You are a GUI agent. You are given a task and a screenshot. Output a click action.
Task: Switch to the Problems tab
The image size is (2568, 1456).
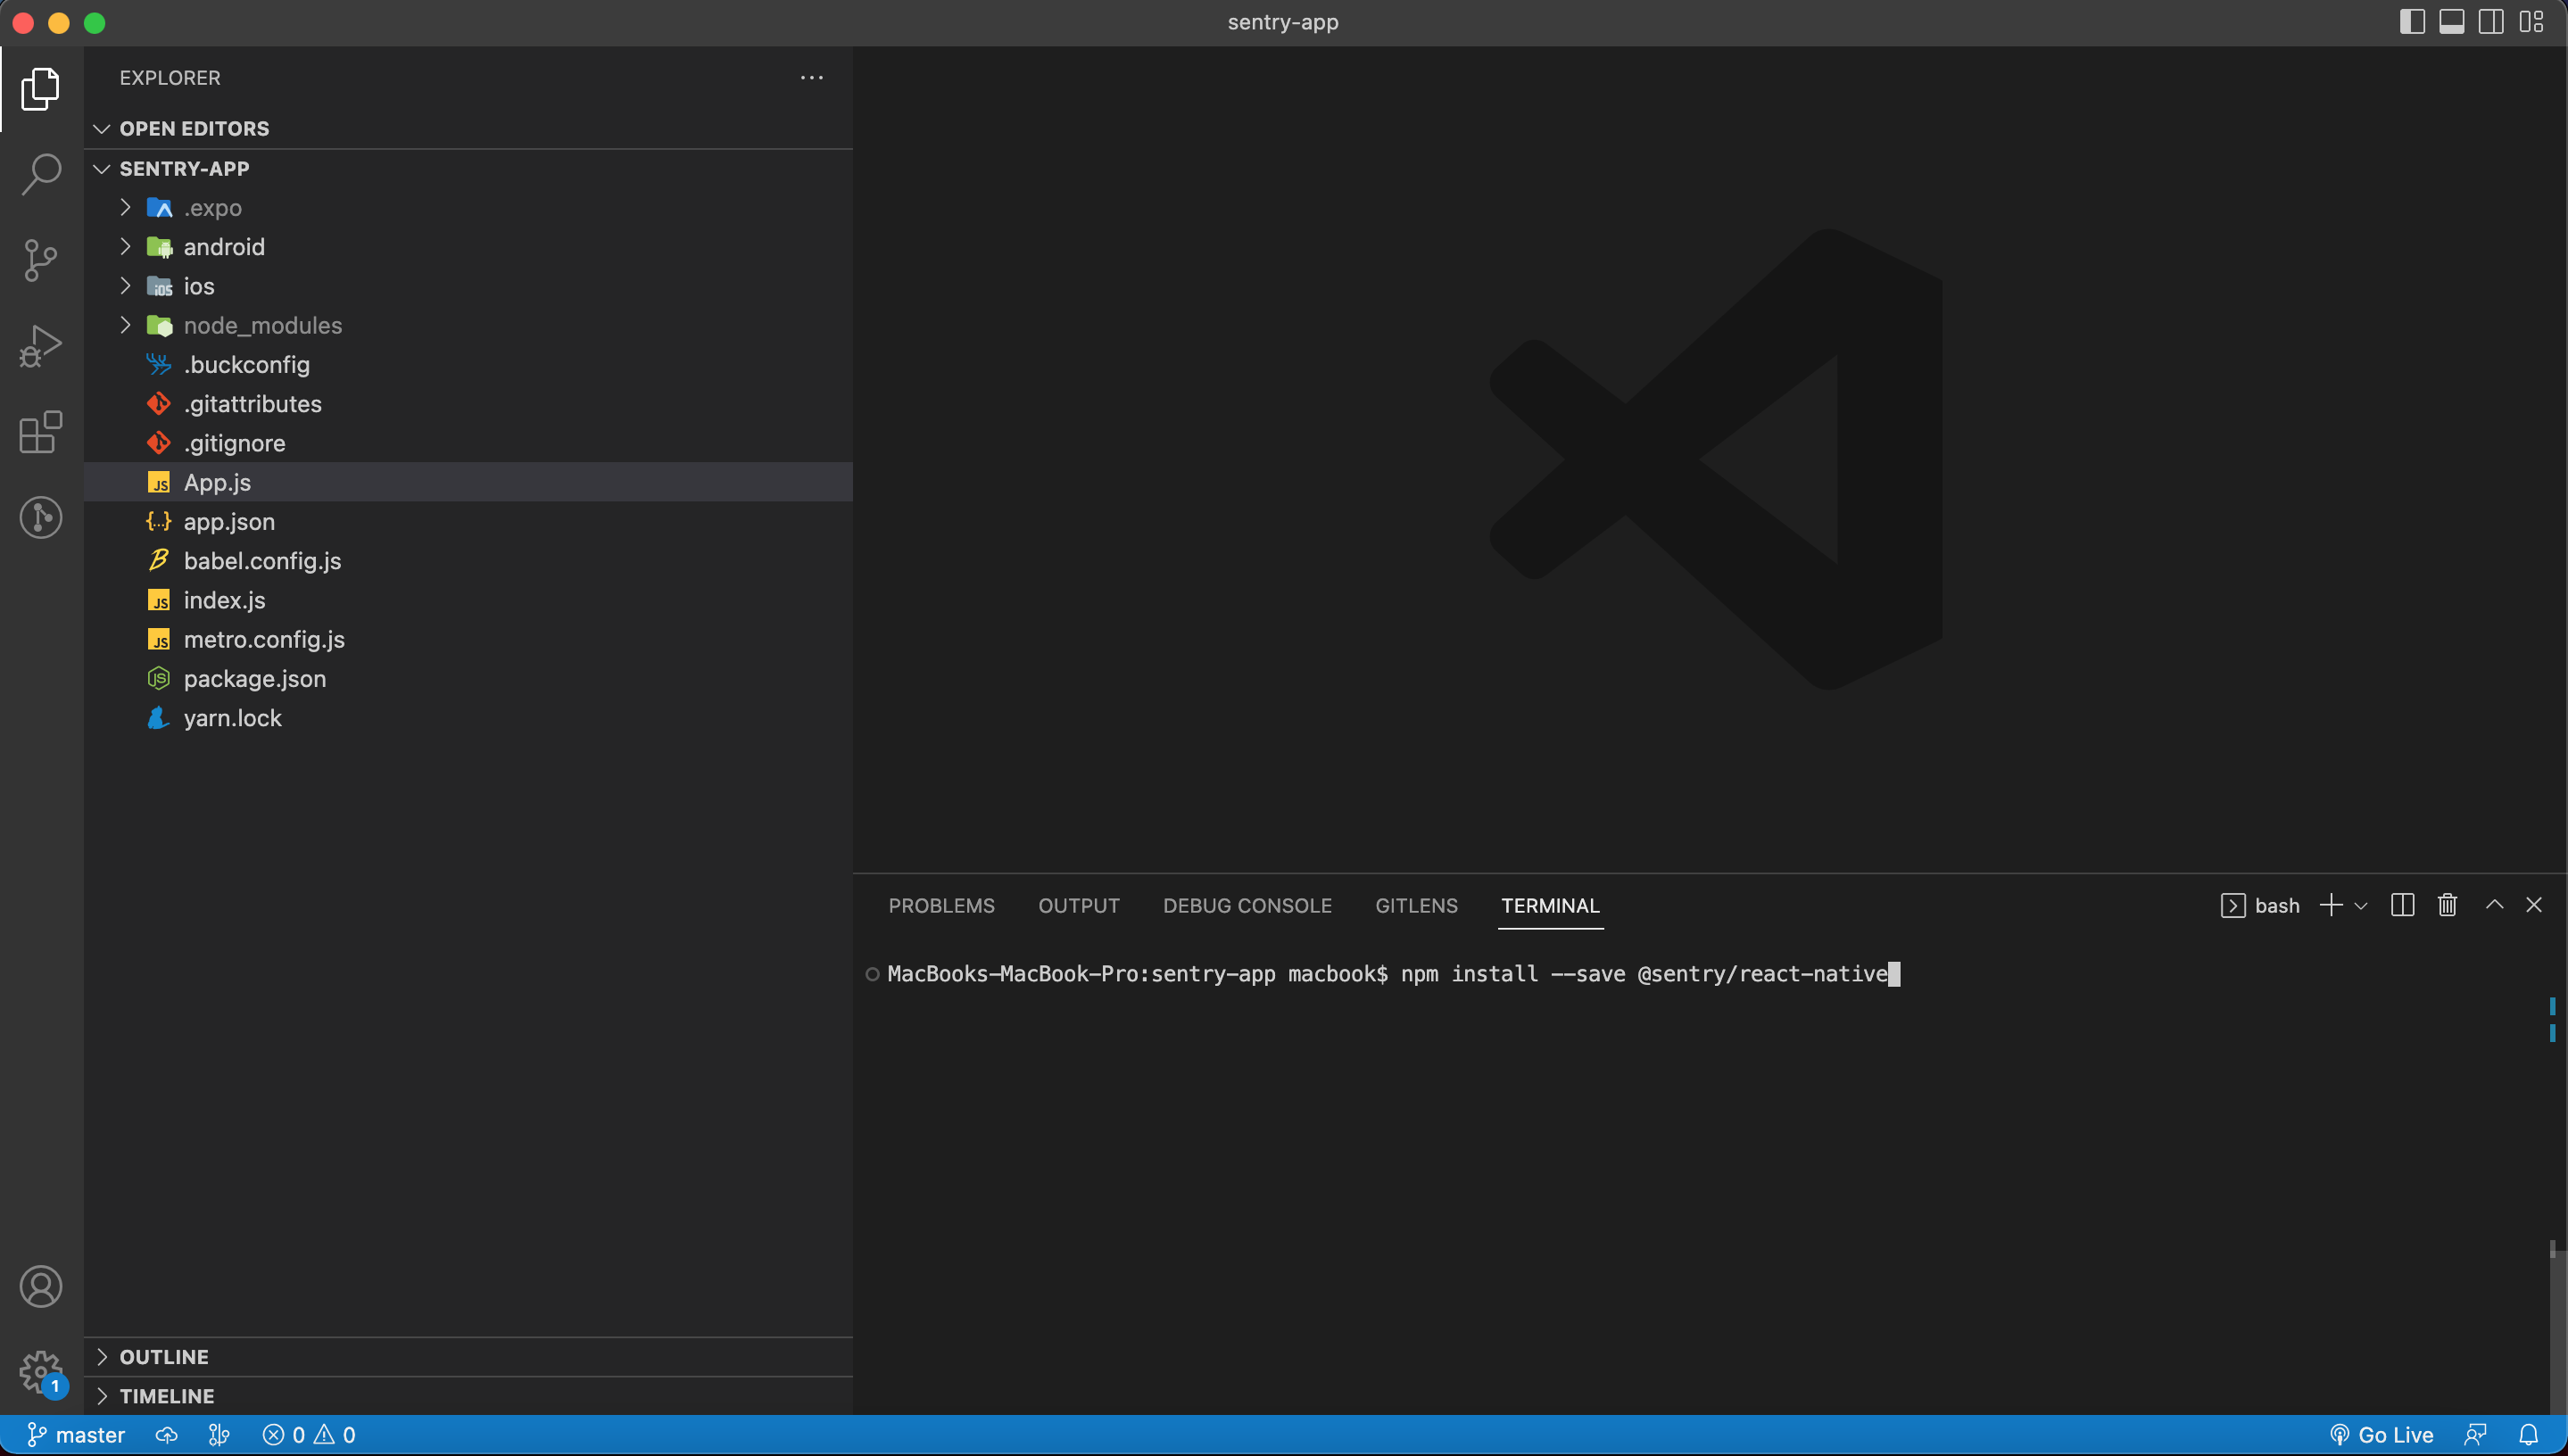pyautogui.click(x=942, y=905)
